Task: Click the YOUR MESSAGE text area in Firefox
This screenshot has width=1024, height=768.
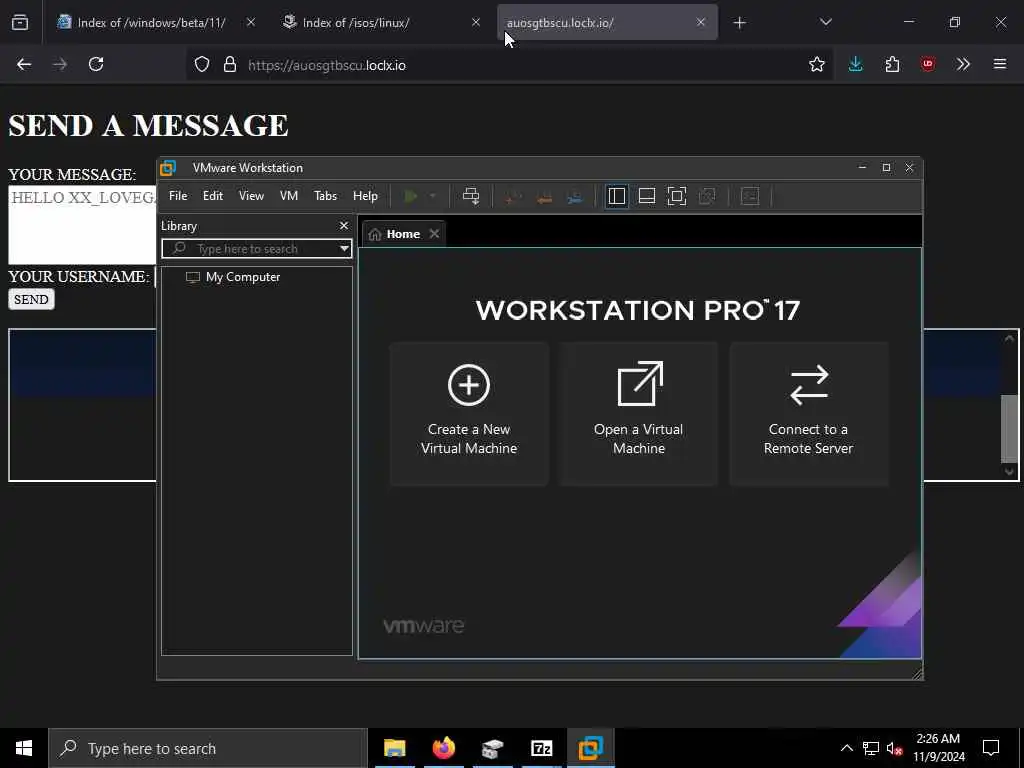Action: (82, 225)
